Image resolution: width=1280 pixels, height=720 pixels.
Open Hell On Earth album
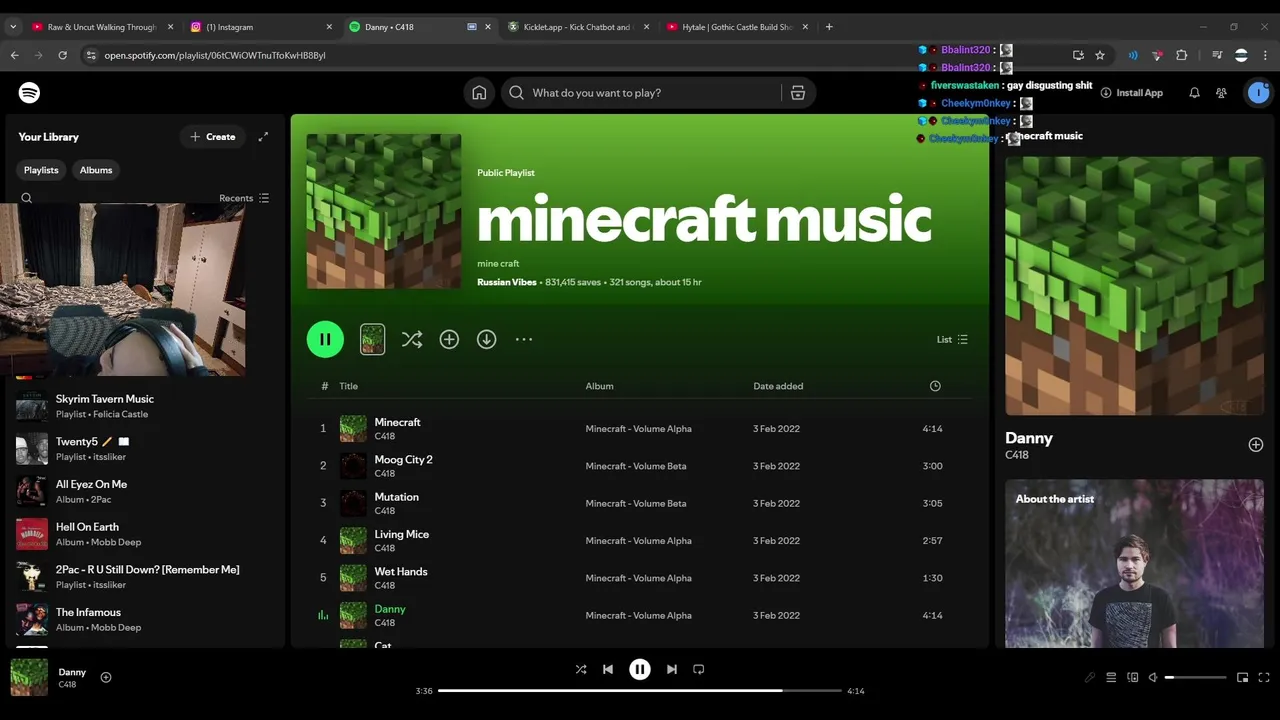[143, 534]
